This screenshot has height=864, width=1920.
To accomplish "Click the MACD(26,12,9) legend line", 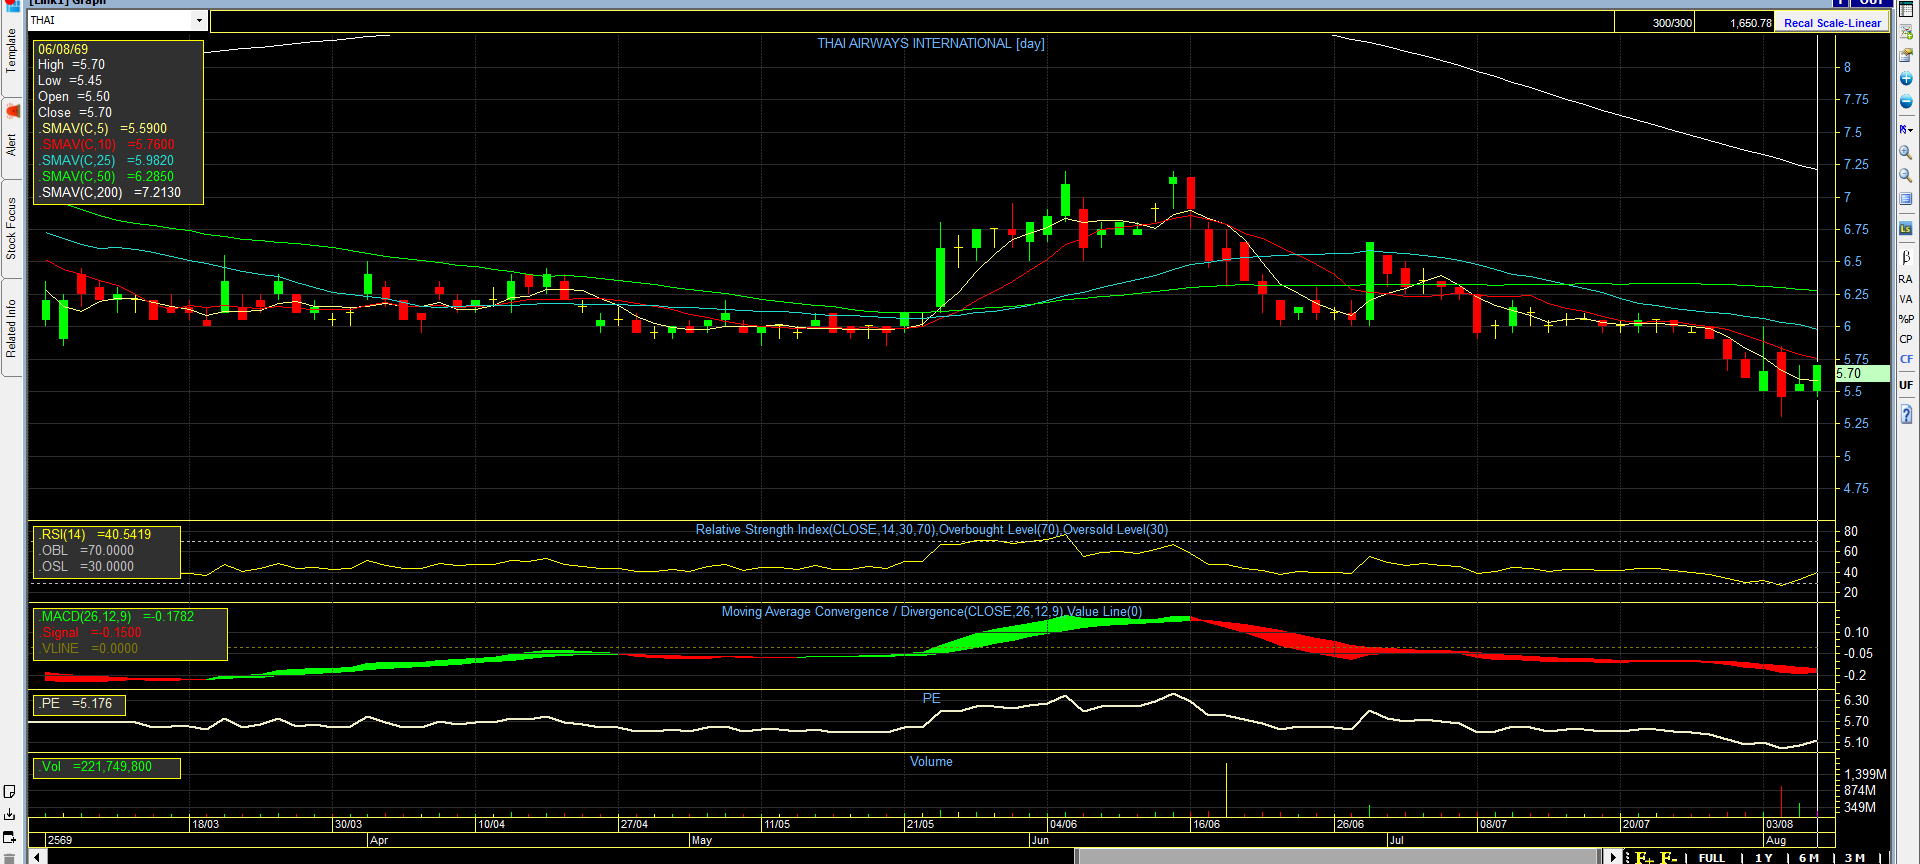I will click(x=117, y=617).
